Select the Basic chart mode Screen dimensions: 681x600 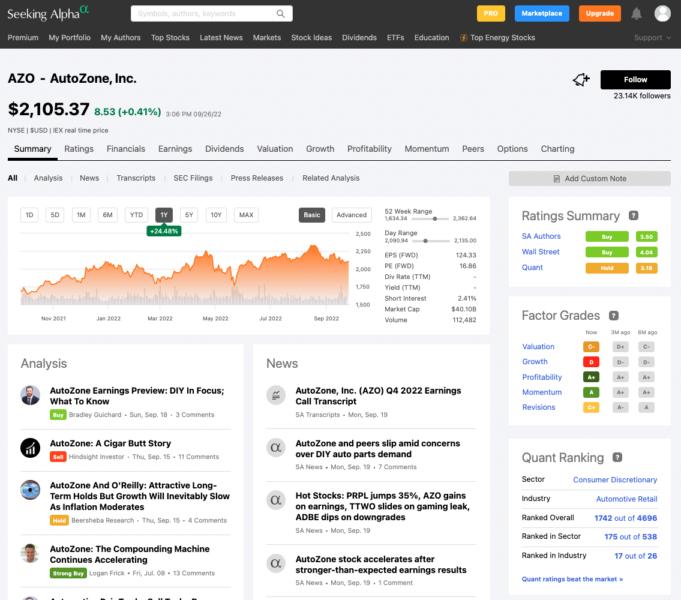(312, 215)
